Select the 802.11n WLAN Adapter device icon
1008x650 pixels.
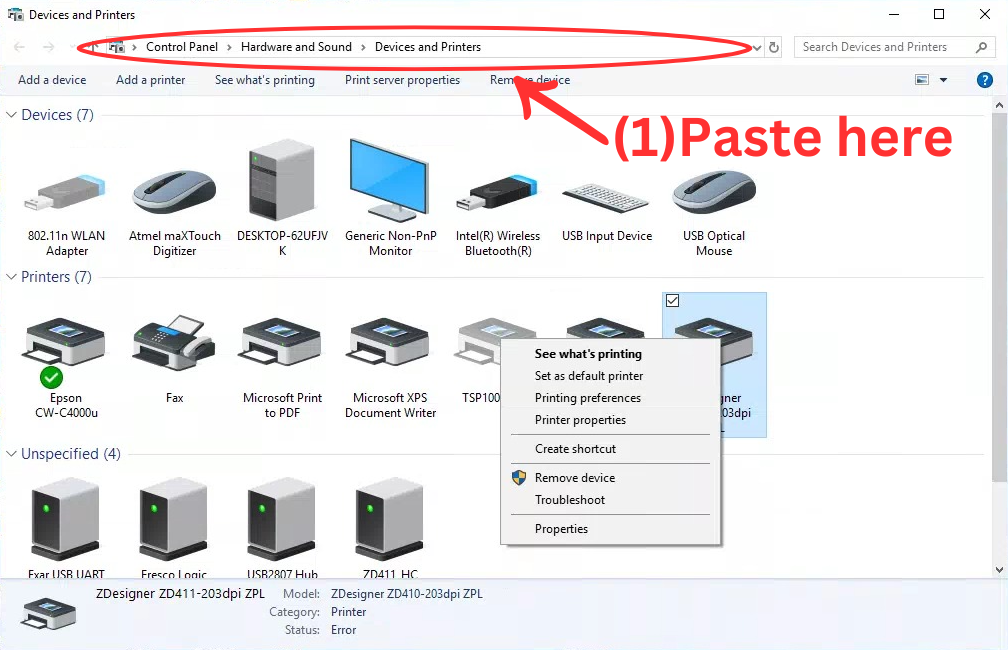click(x=66, y=193)
